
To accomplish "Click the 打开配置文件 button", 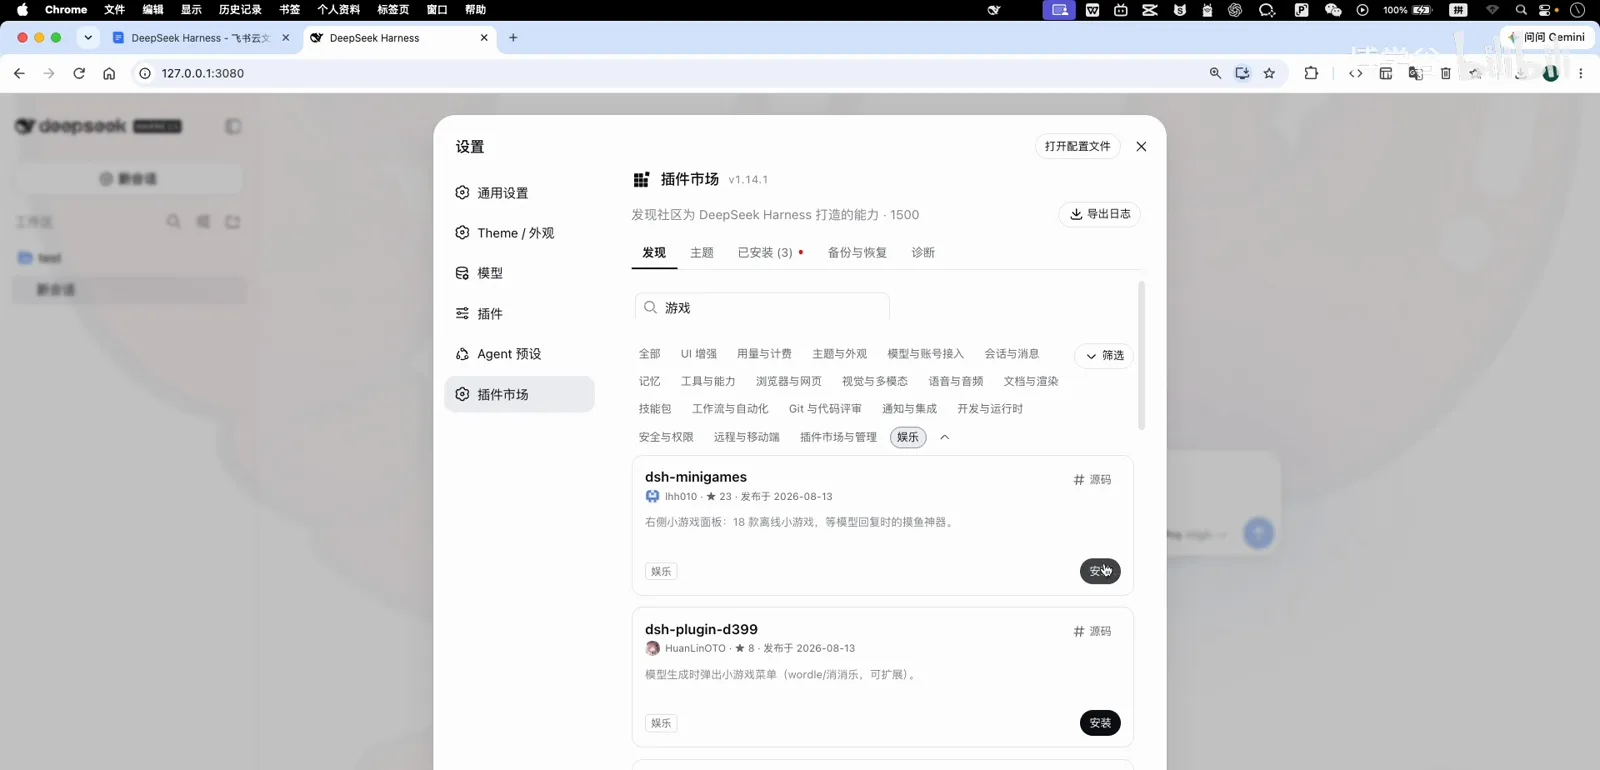I will click(x=1078, y=146).
